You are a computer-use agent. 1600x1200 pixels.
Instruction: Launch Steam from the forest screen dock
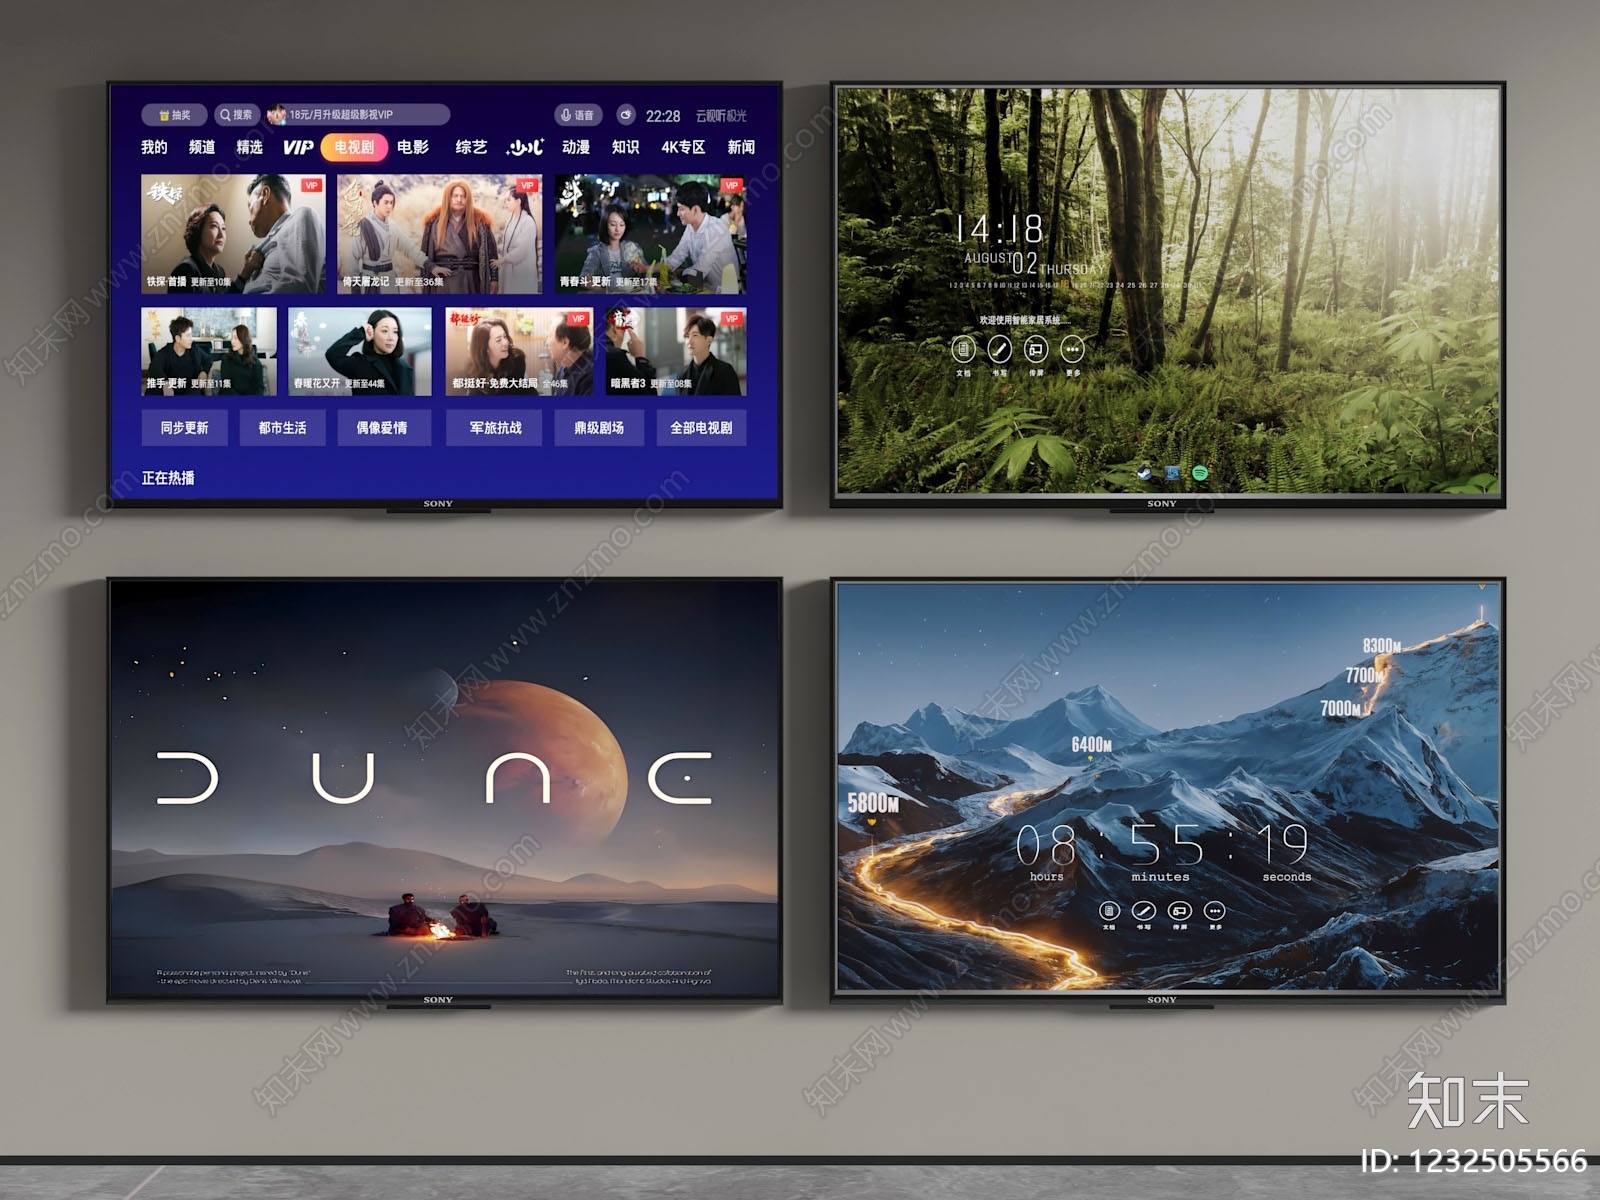point(1145,473)
